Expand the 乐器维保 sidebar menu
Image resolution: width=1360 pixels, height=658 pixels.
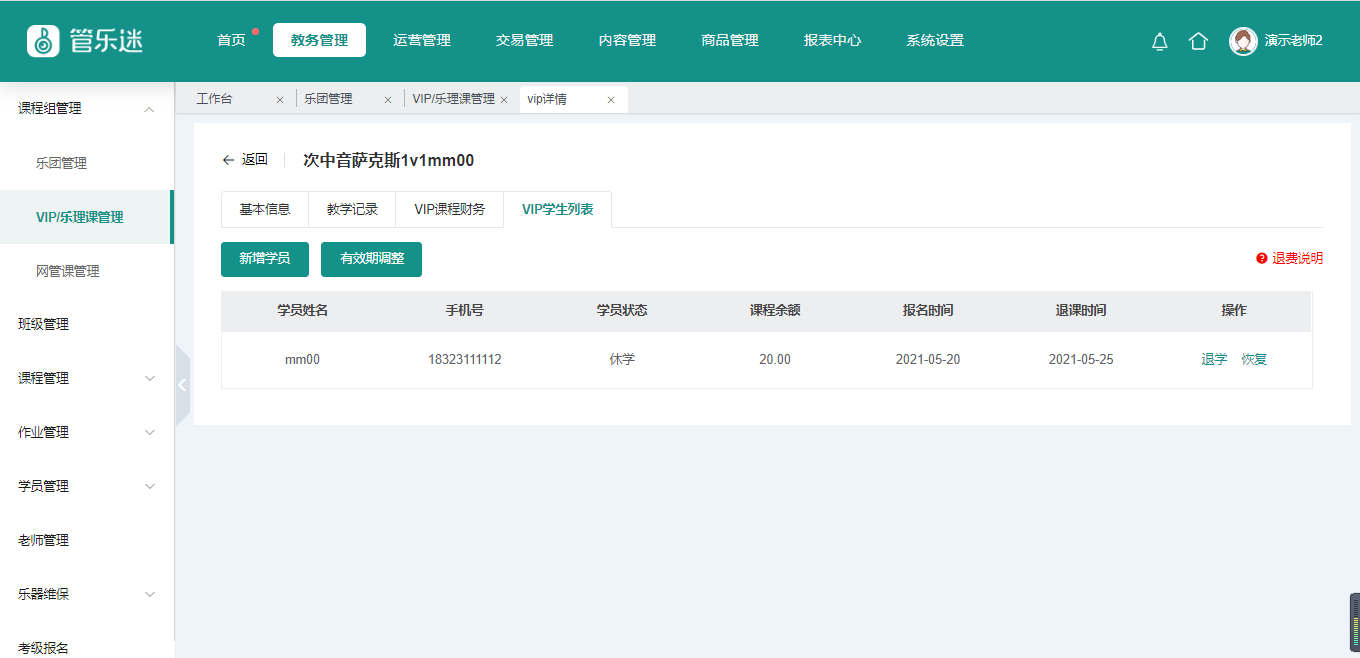coord(150,595)
